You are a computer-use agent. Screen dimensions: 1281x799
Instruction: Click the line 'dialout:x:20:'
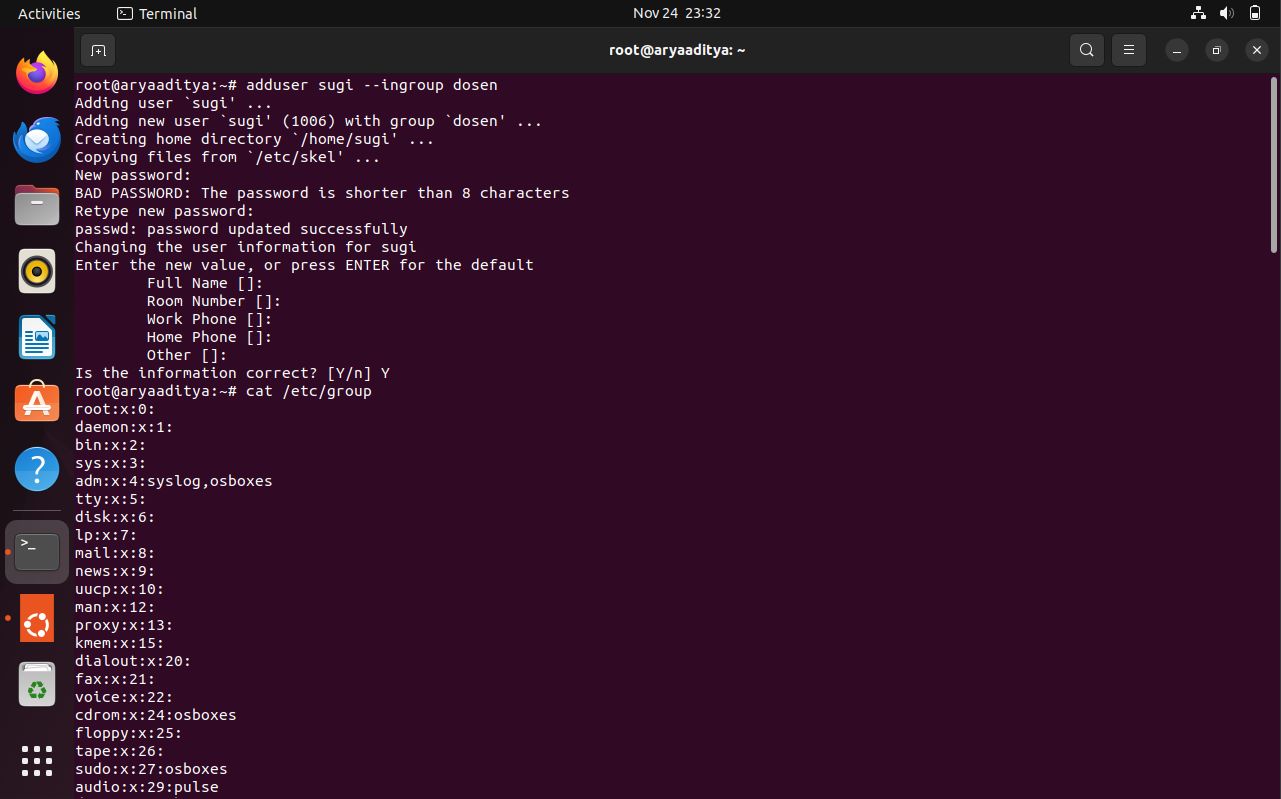point(133,661)
